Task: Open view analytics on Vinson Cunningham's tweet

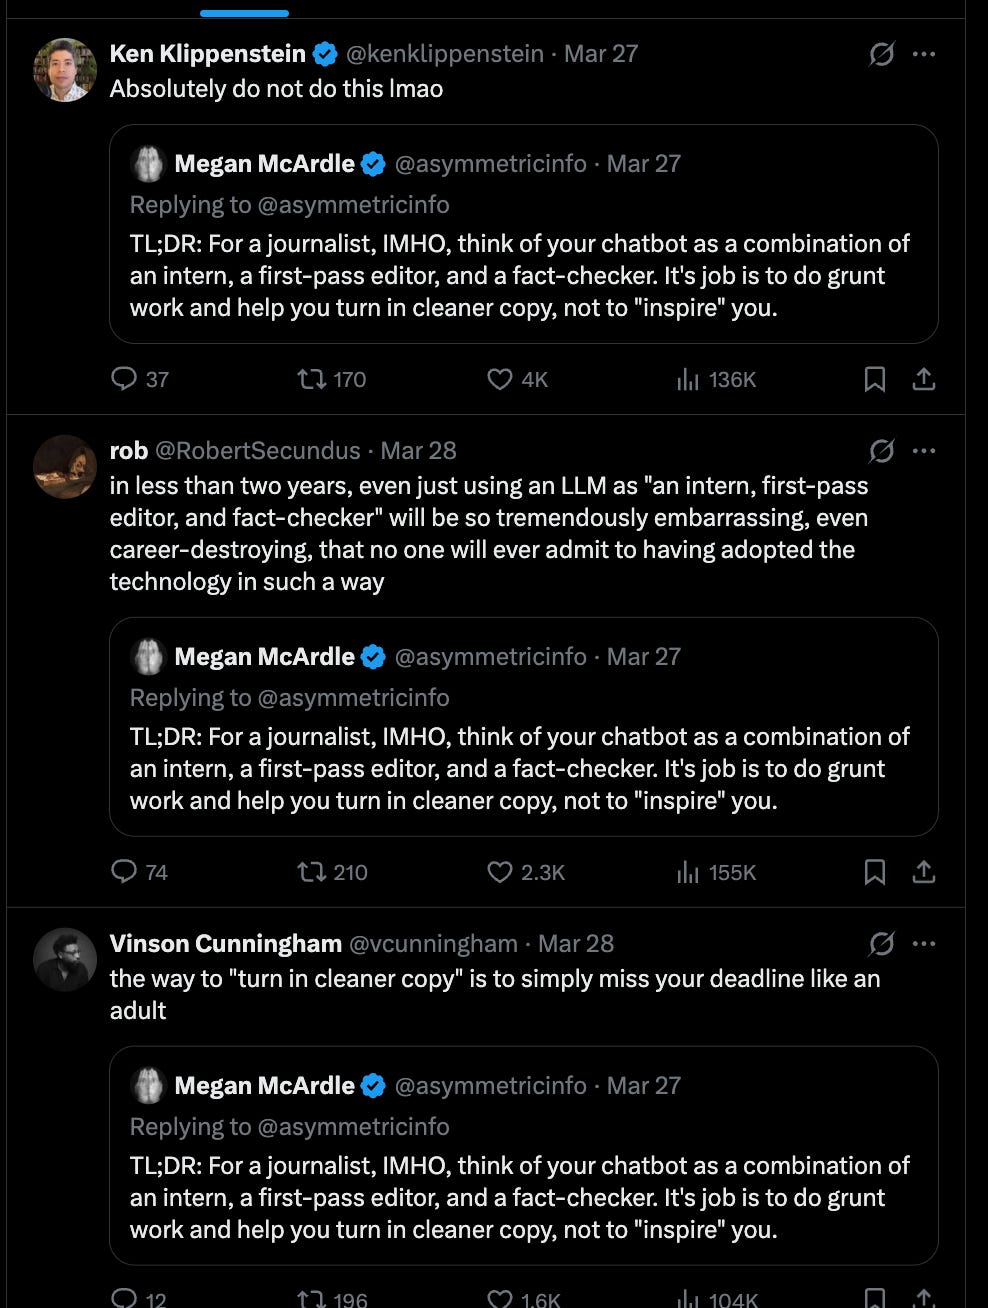Action: click(x=690, y=1296)
